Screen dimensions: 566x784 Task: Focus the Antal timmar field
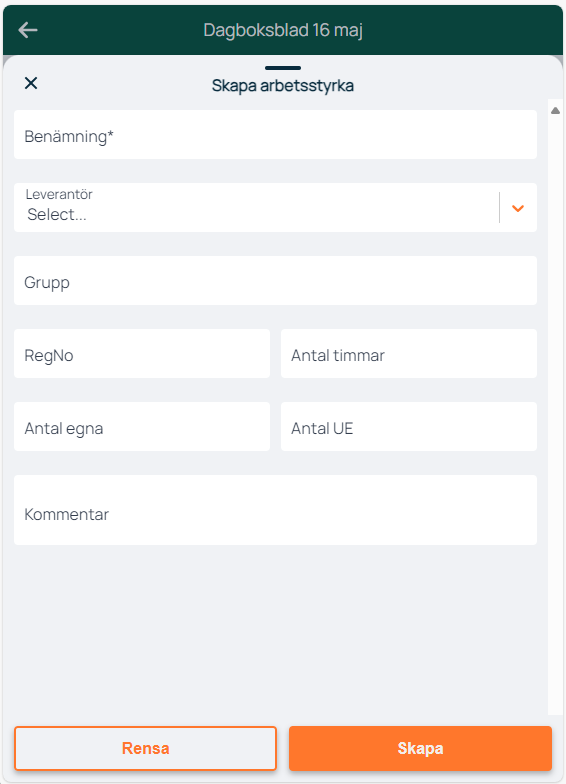[409, 354]
